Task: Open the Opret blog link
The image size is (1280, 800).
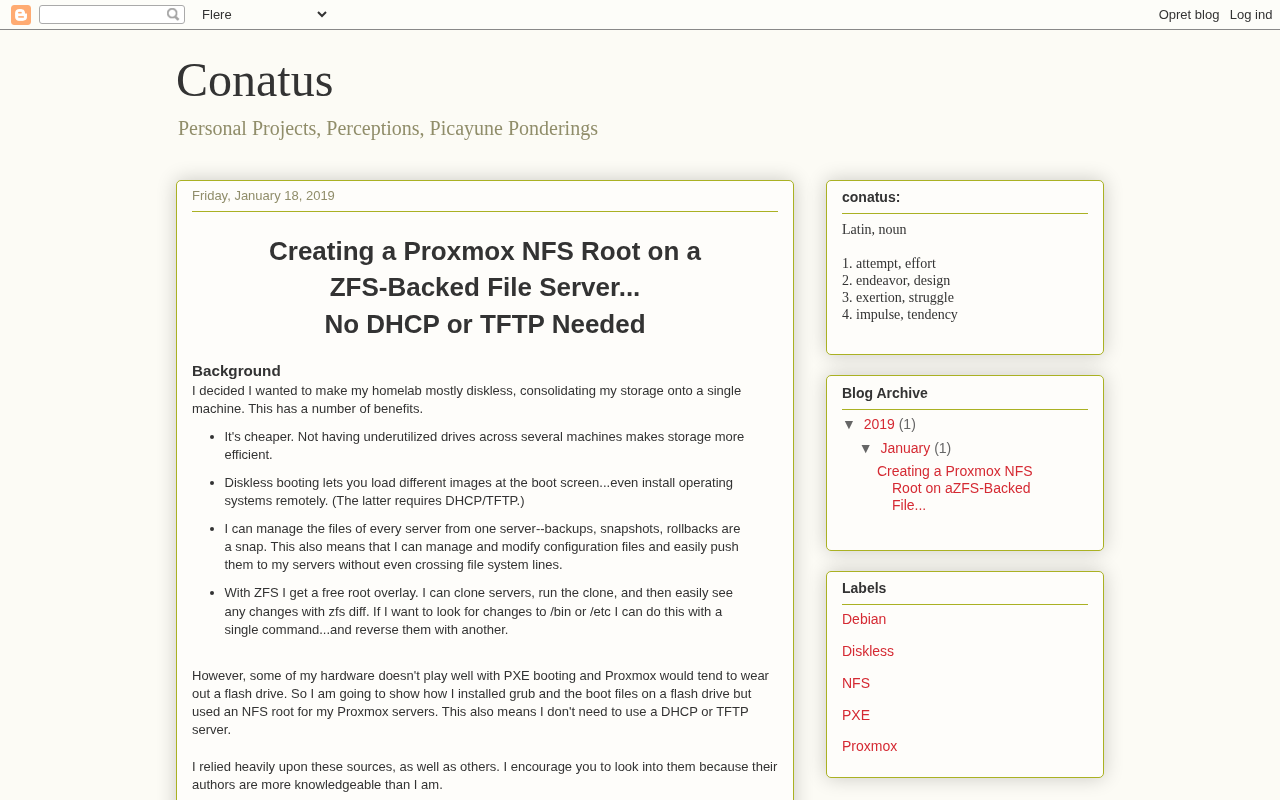Action: tap(1189, 15)
